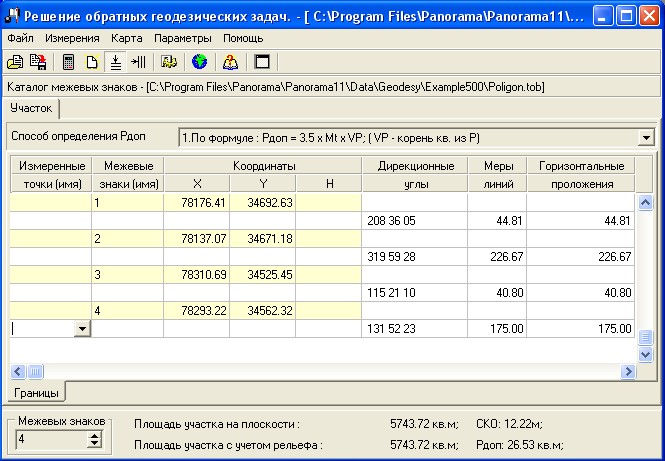
Task: Toggle the arrow-down-to-lines toolbar button
Action: coord(116,63)
